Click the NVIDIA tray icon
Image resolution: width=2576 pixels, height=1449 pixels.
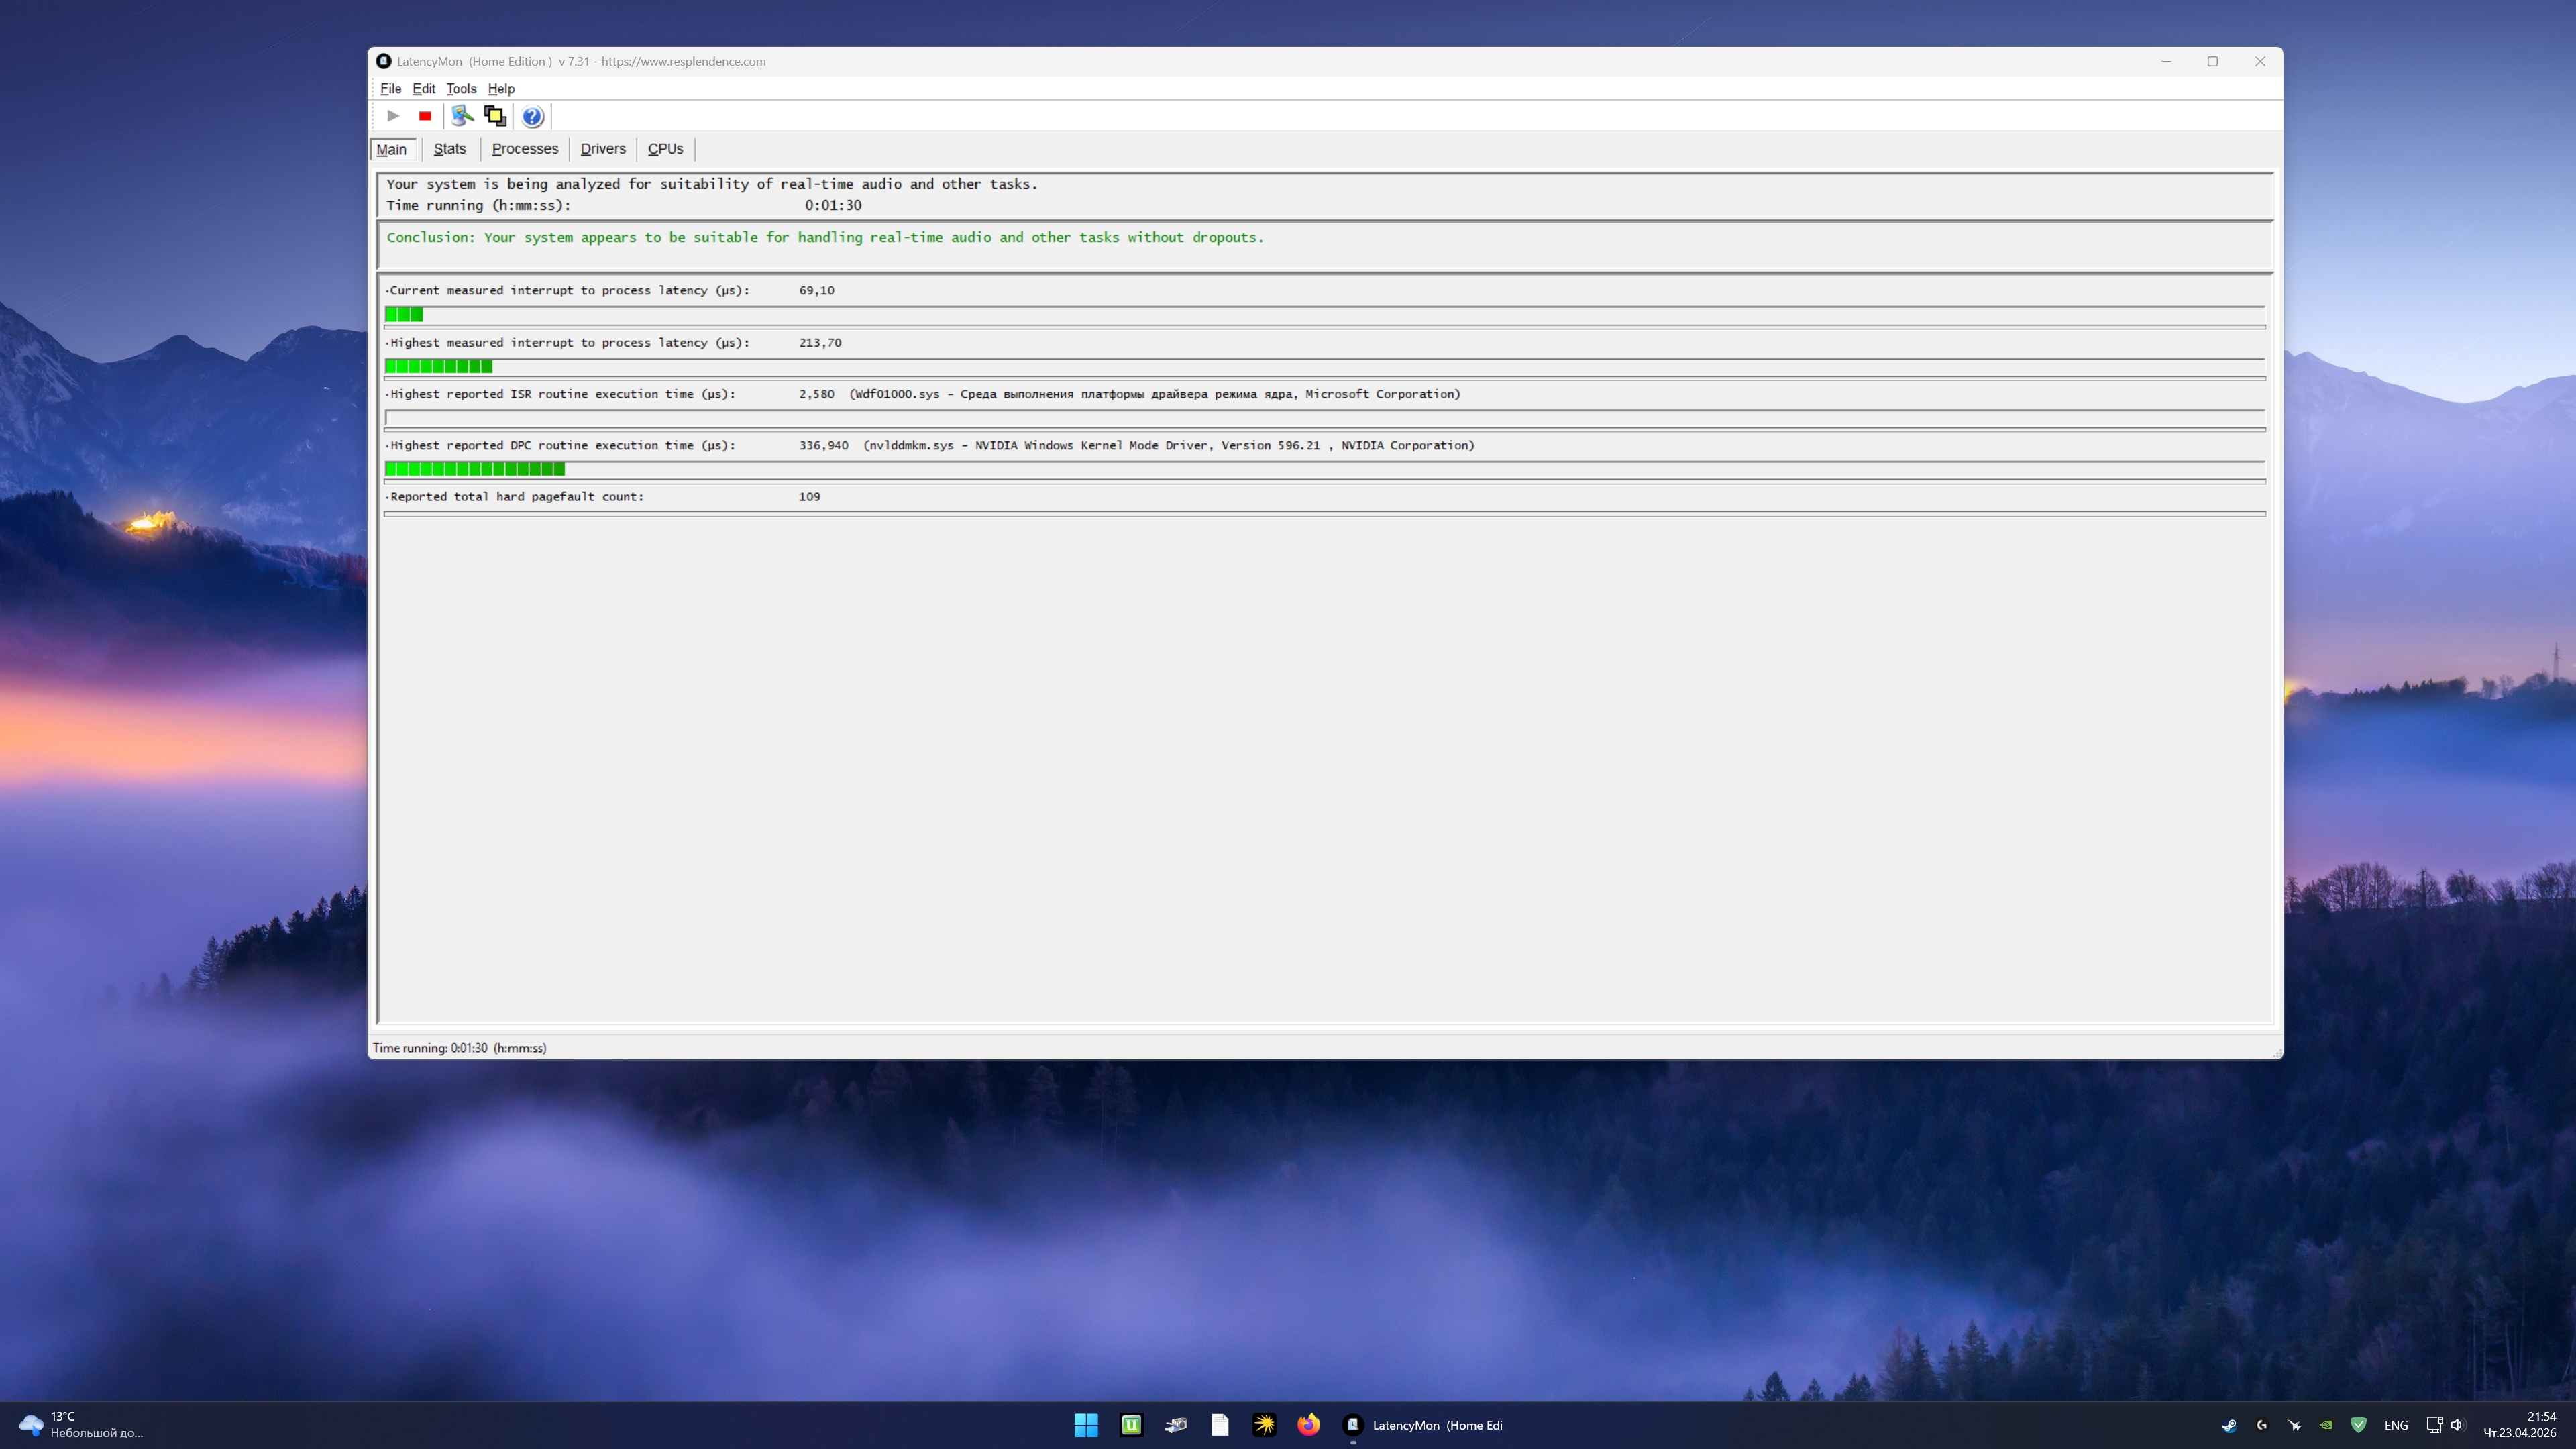2326,1425
